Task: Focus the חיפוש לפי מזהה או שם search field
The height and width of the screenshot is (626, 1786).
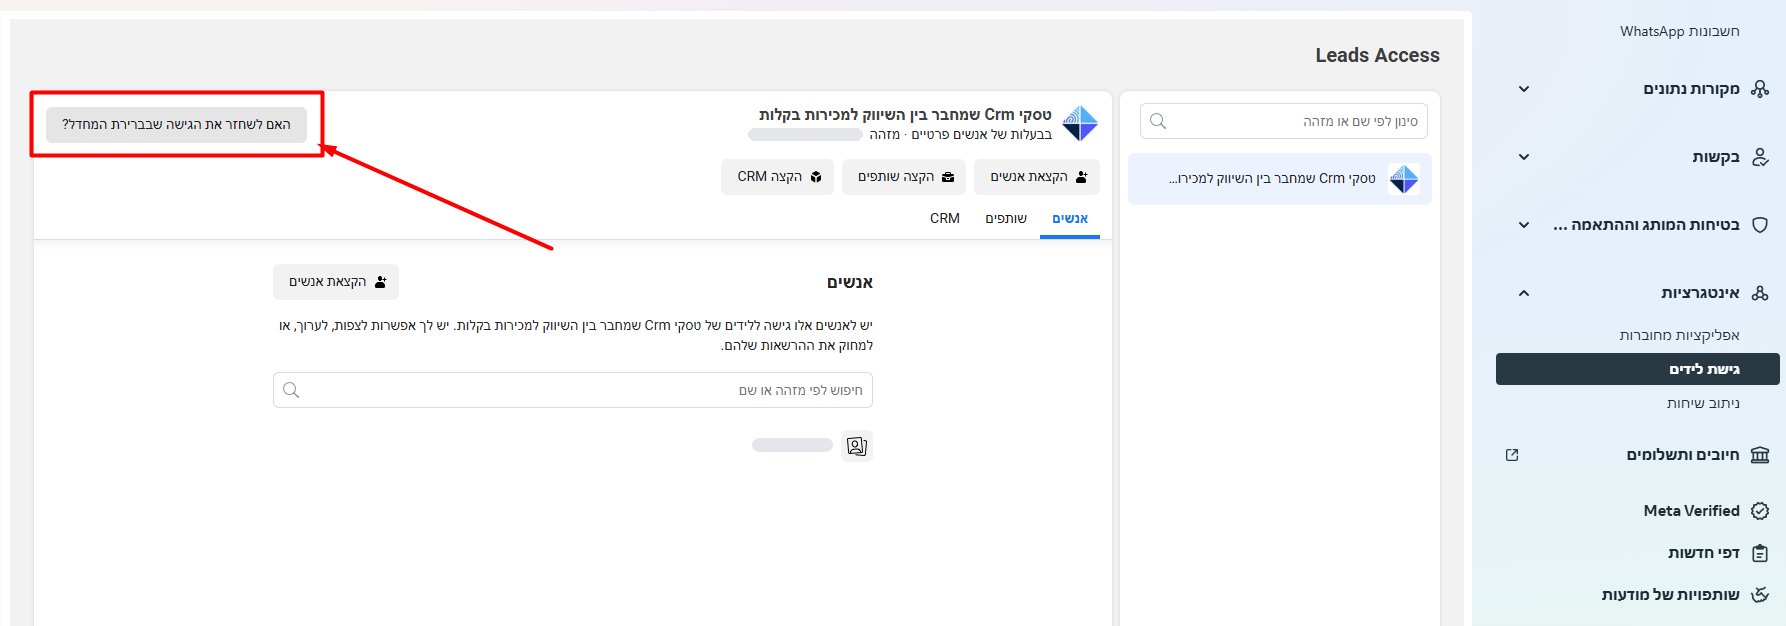Action: pos(573,390)
